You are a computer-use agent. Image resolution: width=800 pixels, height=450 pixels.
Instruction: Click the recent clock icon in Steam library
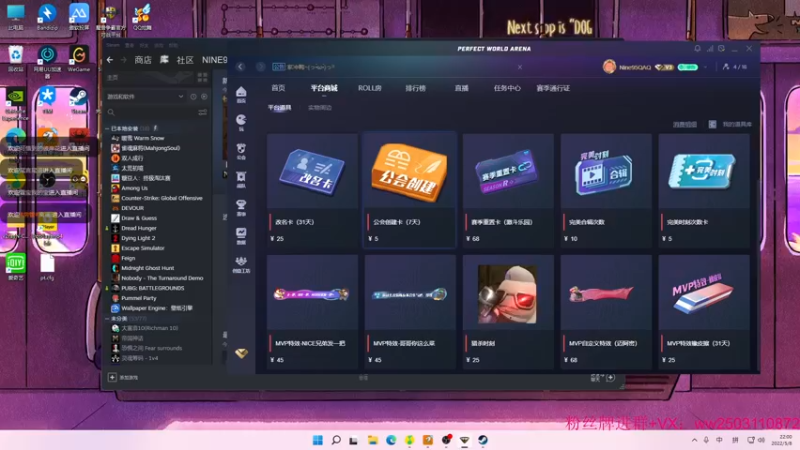point(193,96)
